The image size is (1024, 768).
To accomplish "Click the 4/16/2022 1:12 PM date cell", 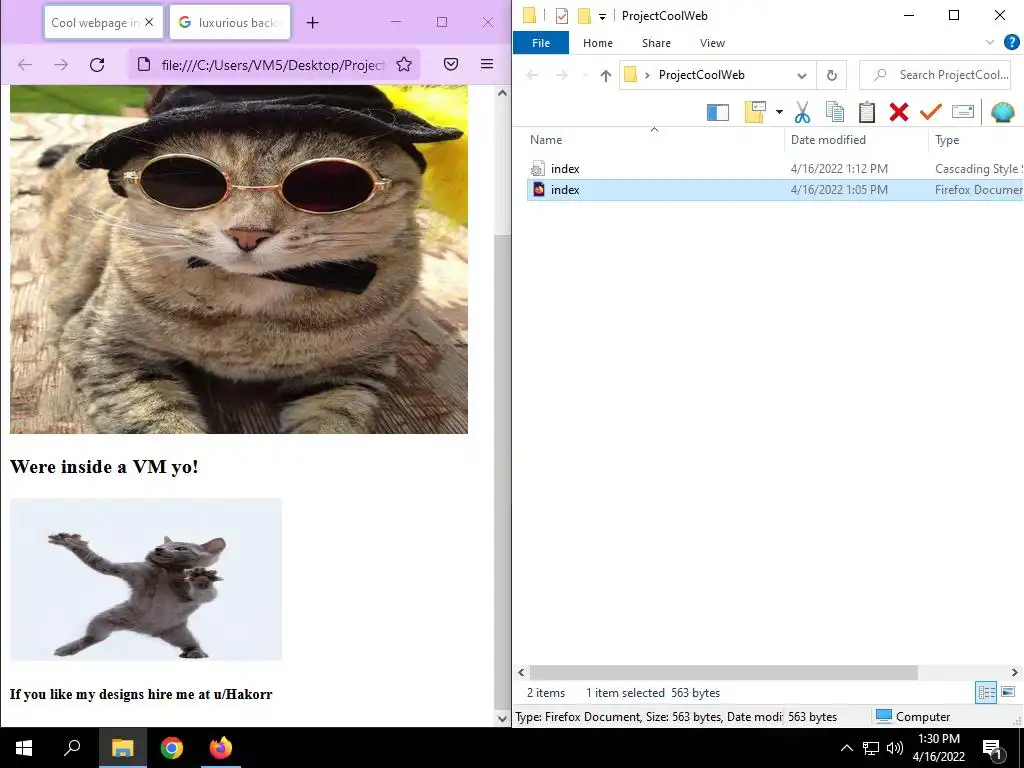I will click(x=839, y=168).
